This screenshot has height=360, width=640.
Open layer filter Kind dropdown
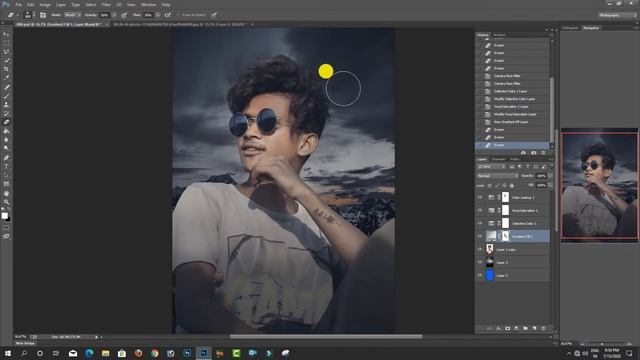click(x=491, y=167)
